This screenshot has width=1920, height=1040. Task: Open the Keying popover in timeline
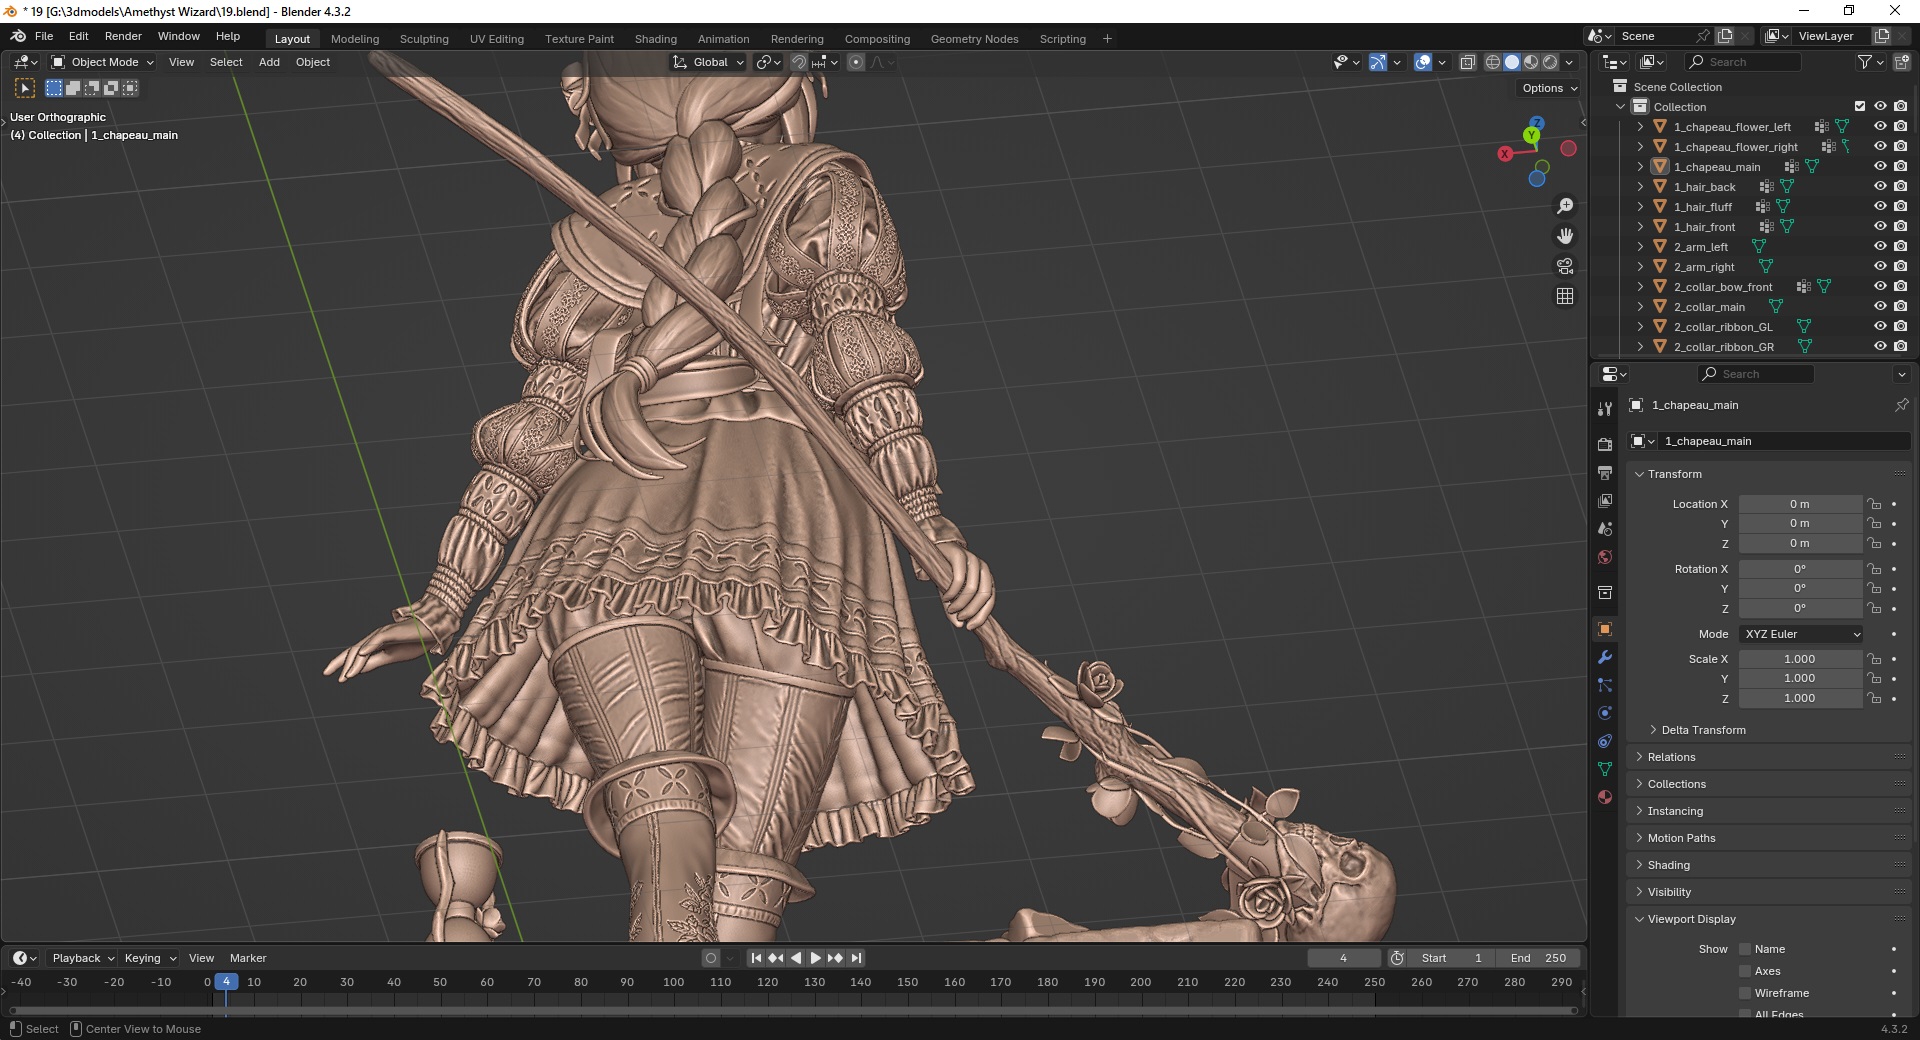tap(150, 958)
